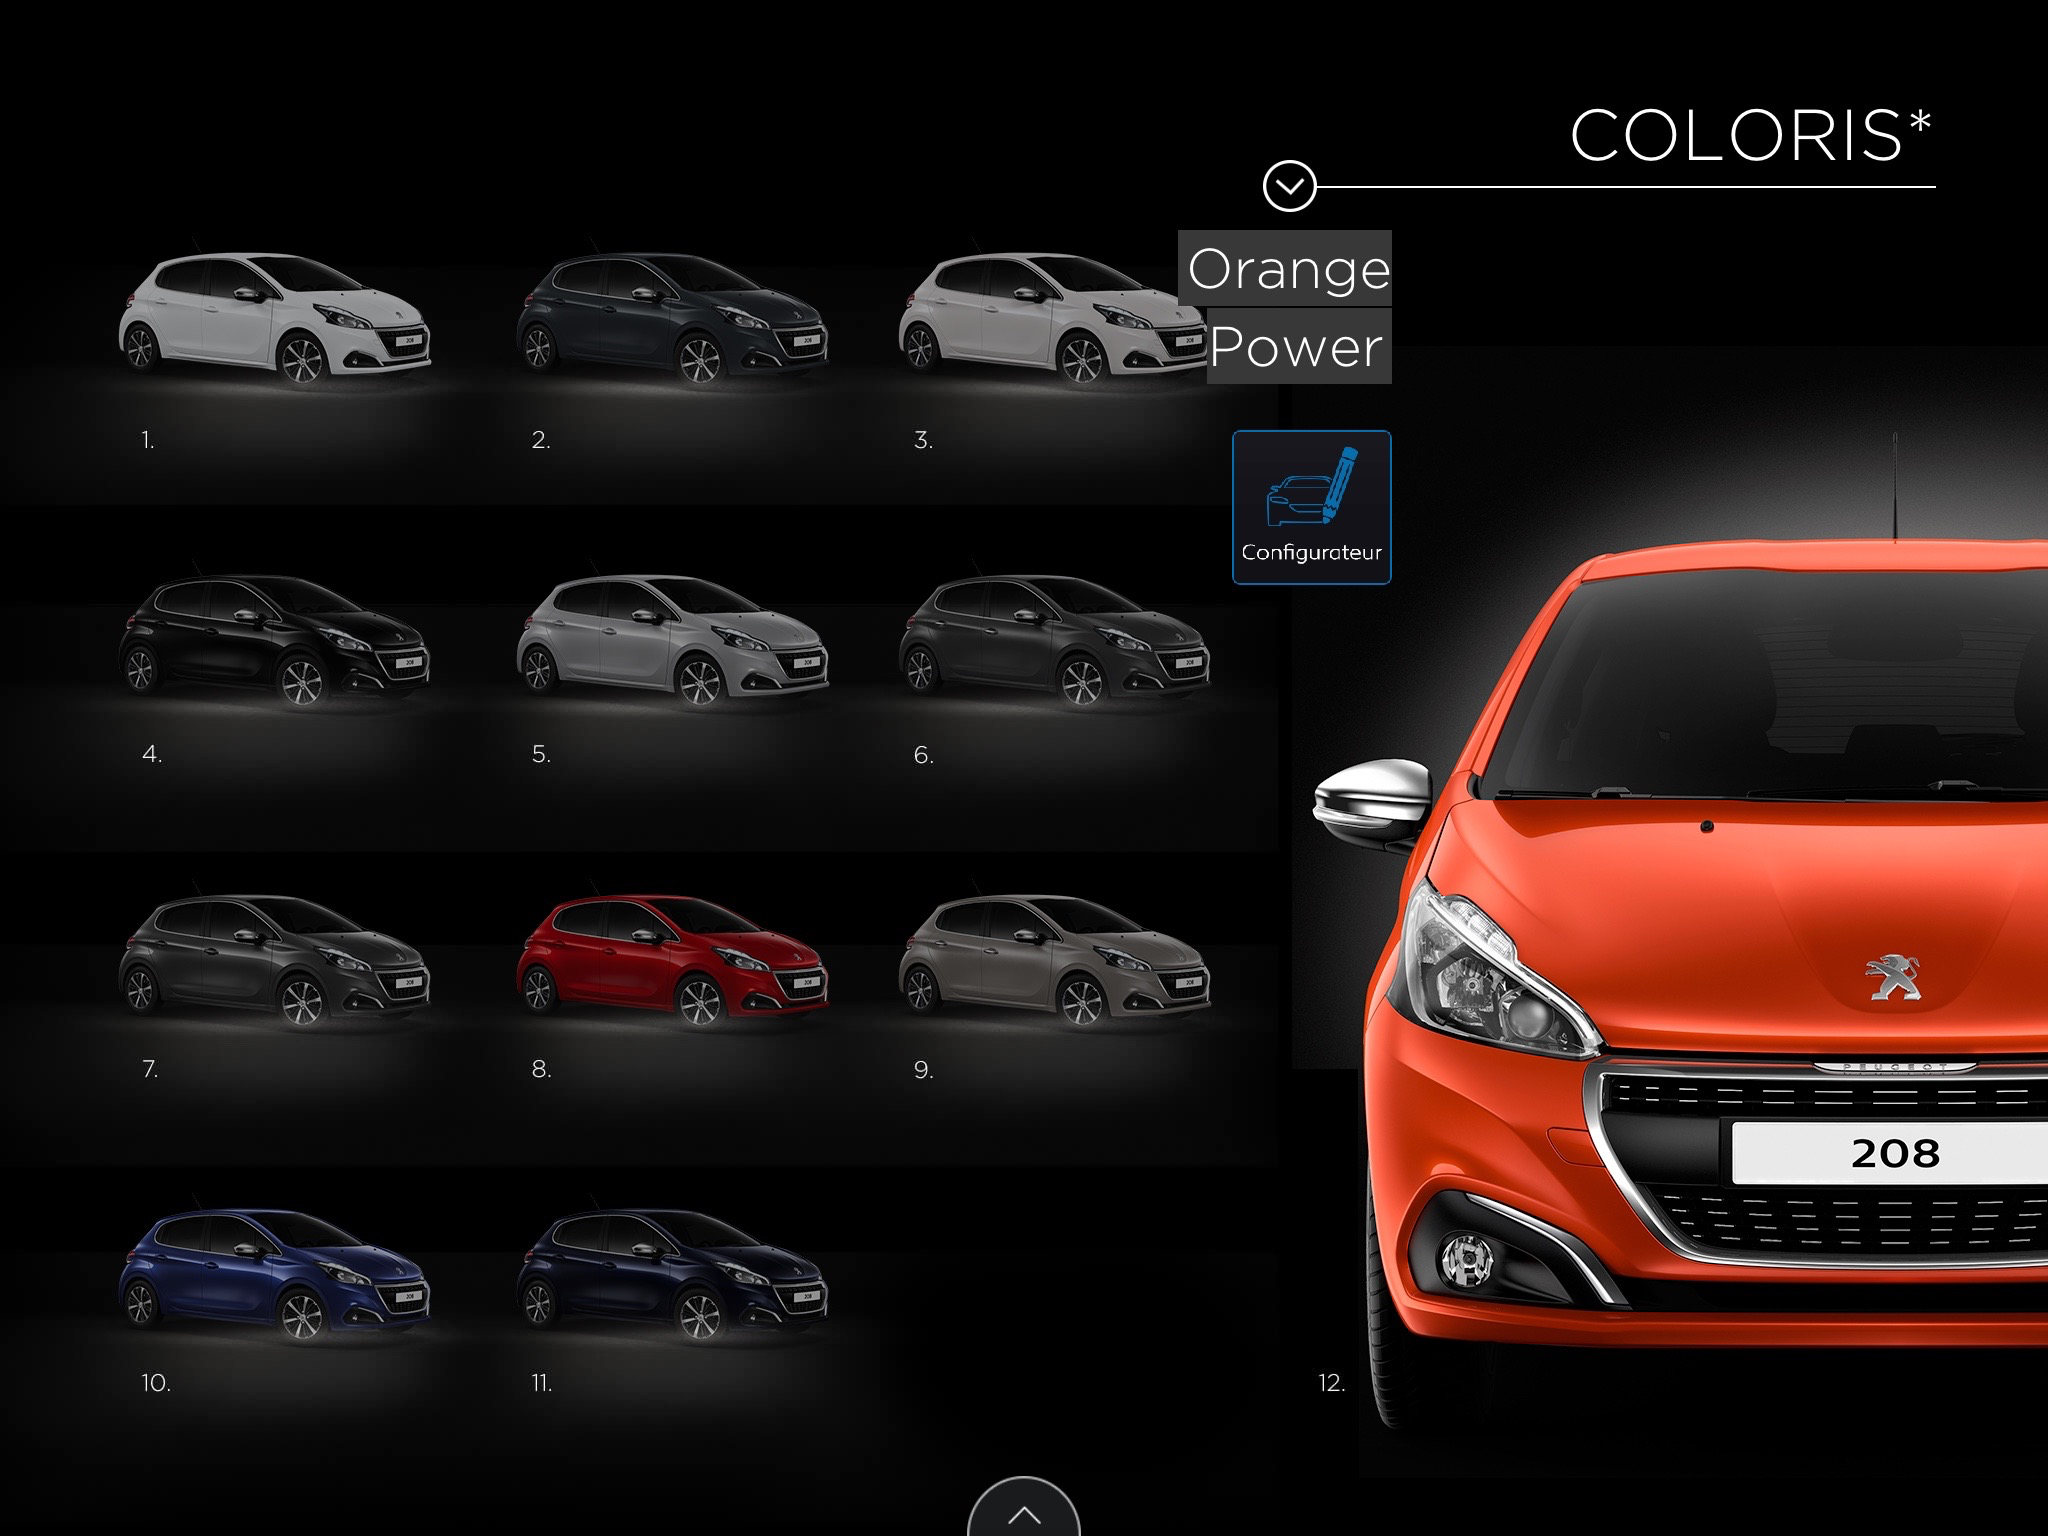The height and width of the screenshot is (1536, 2048).
Task: Click the '5.' label under silver car
Action: pyautogui.click(x=541, y=754)
